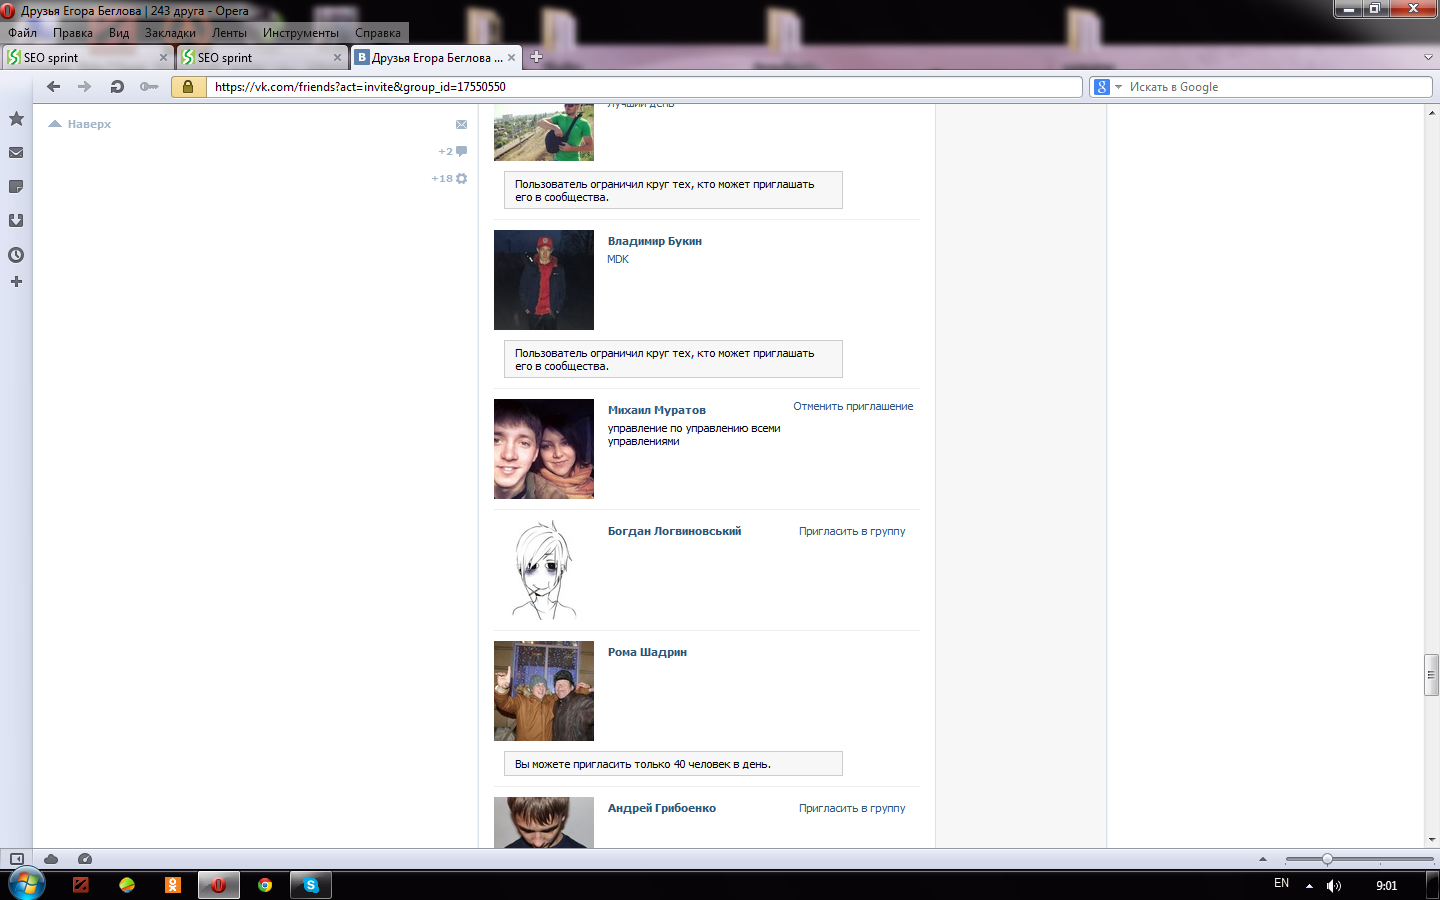
Task: Switch to the second SEO sprint tab
Action: point(261,58)
